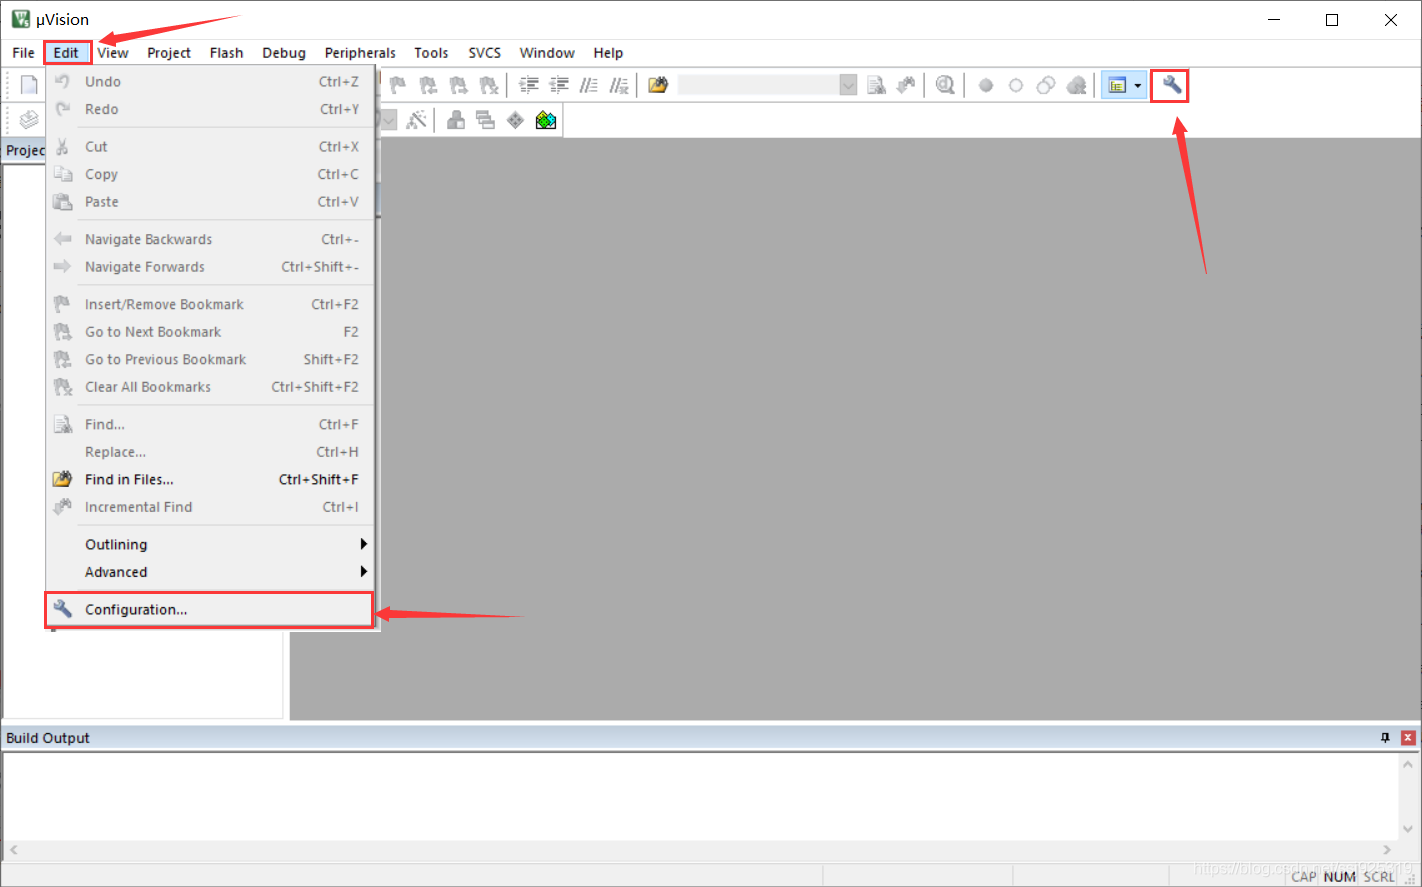
Task: Select Navigate Backwards menu entry
Action: (209, 240)
